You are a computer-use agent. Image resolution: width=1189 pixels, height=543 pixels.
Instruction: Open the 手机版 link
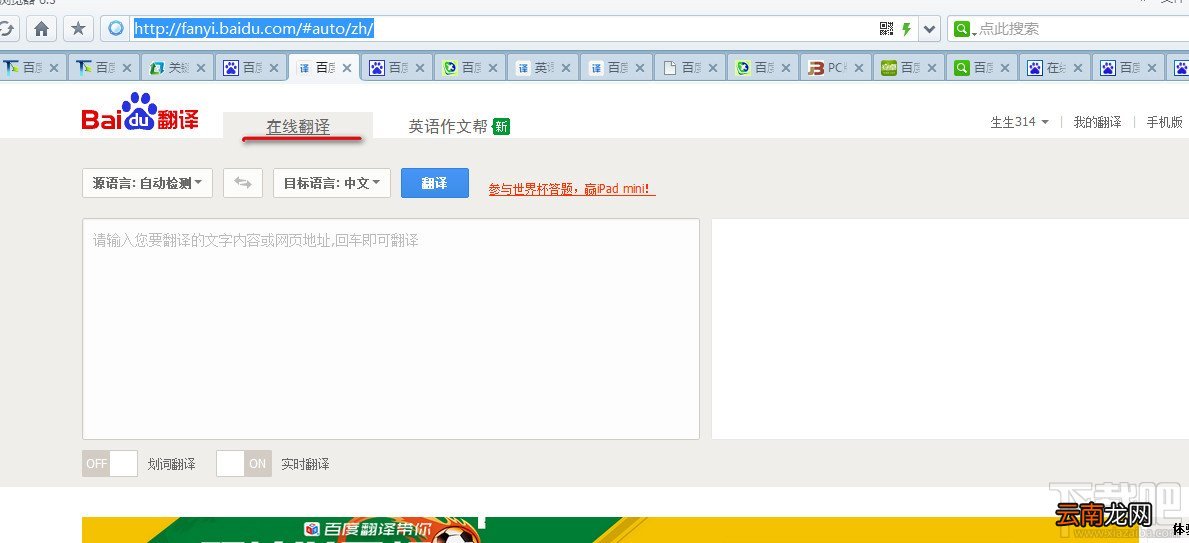click(1164, 122)
